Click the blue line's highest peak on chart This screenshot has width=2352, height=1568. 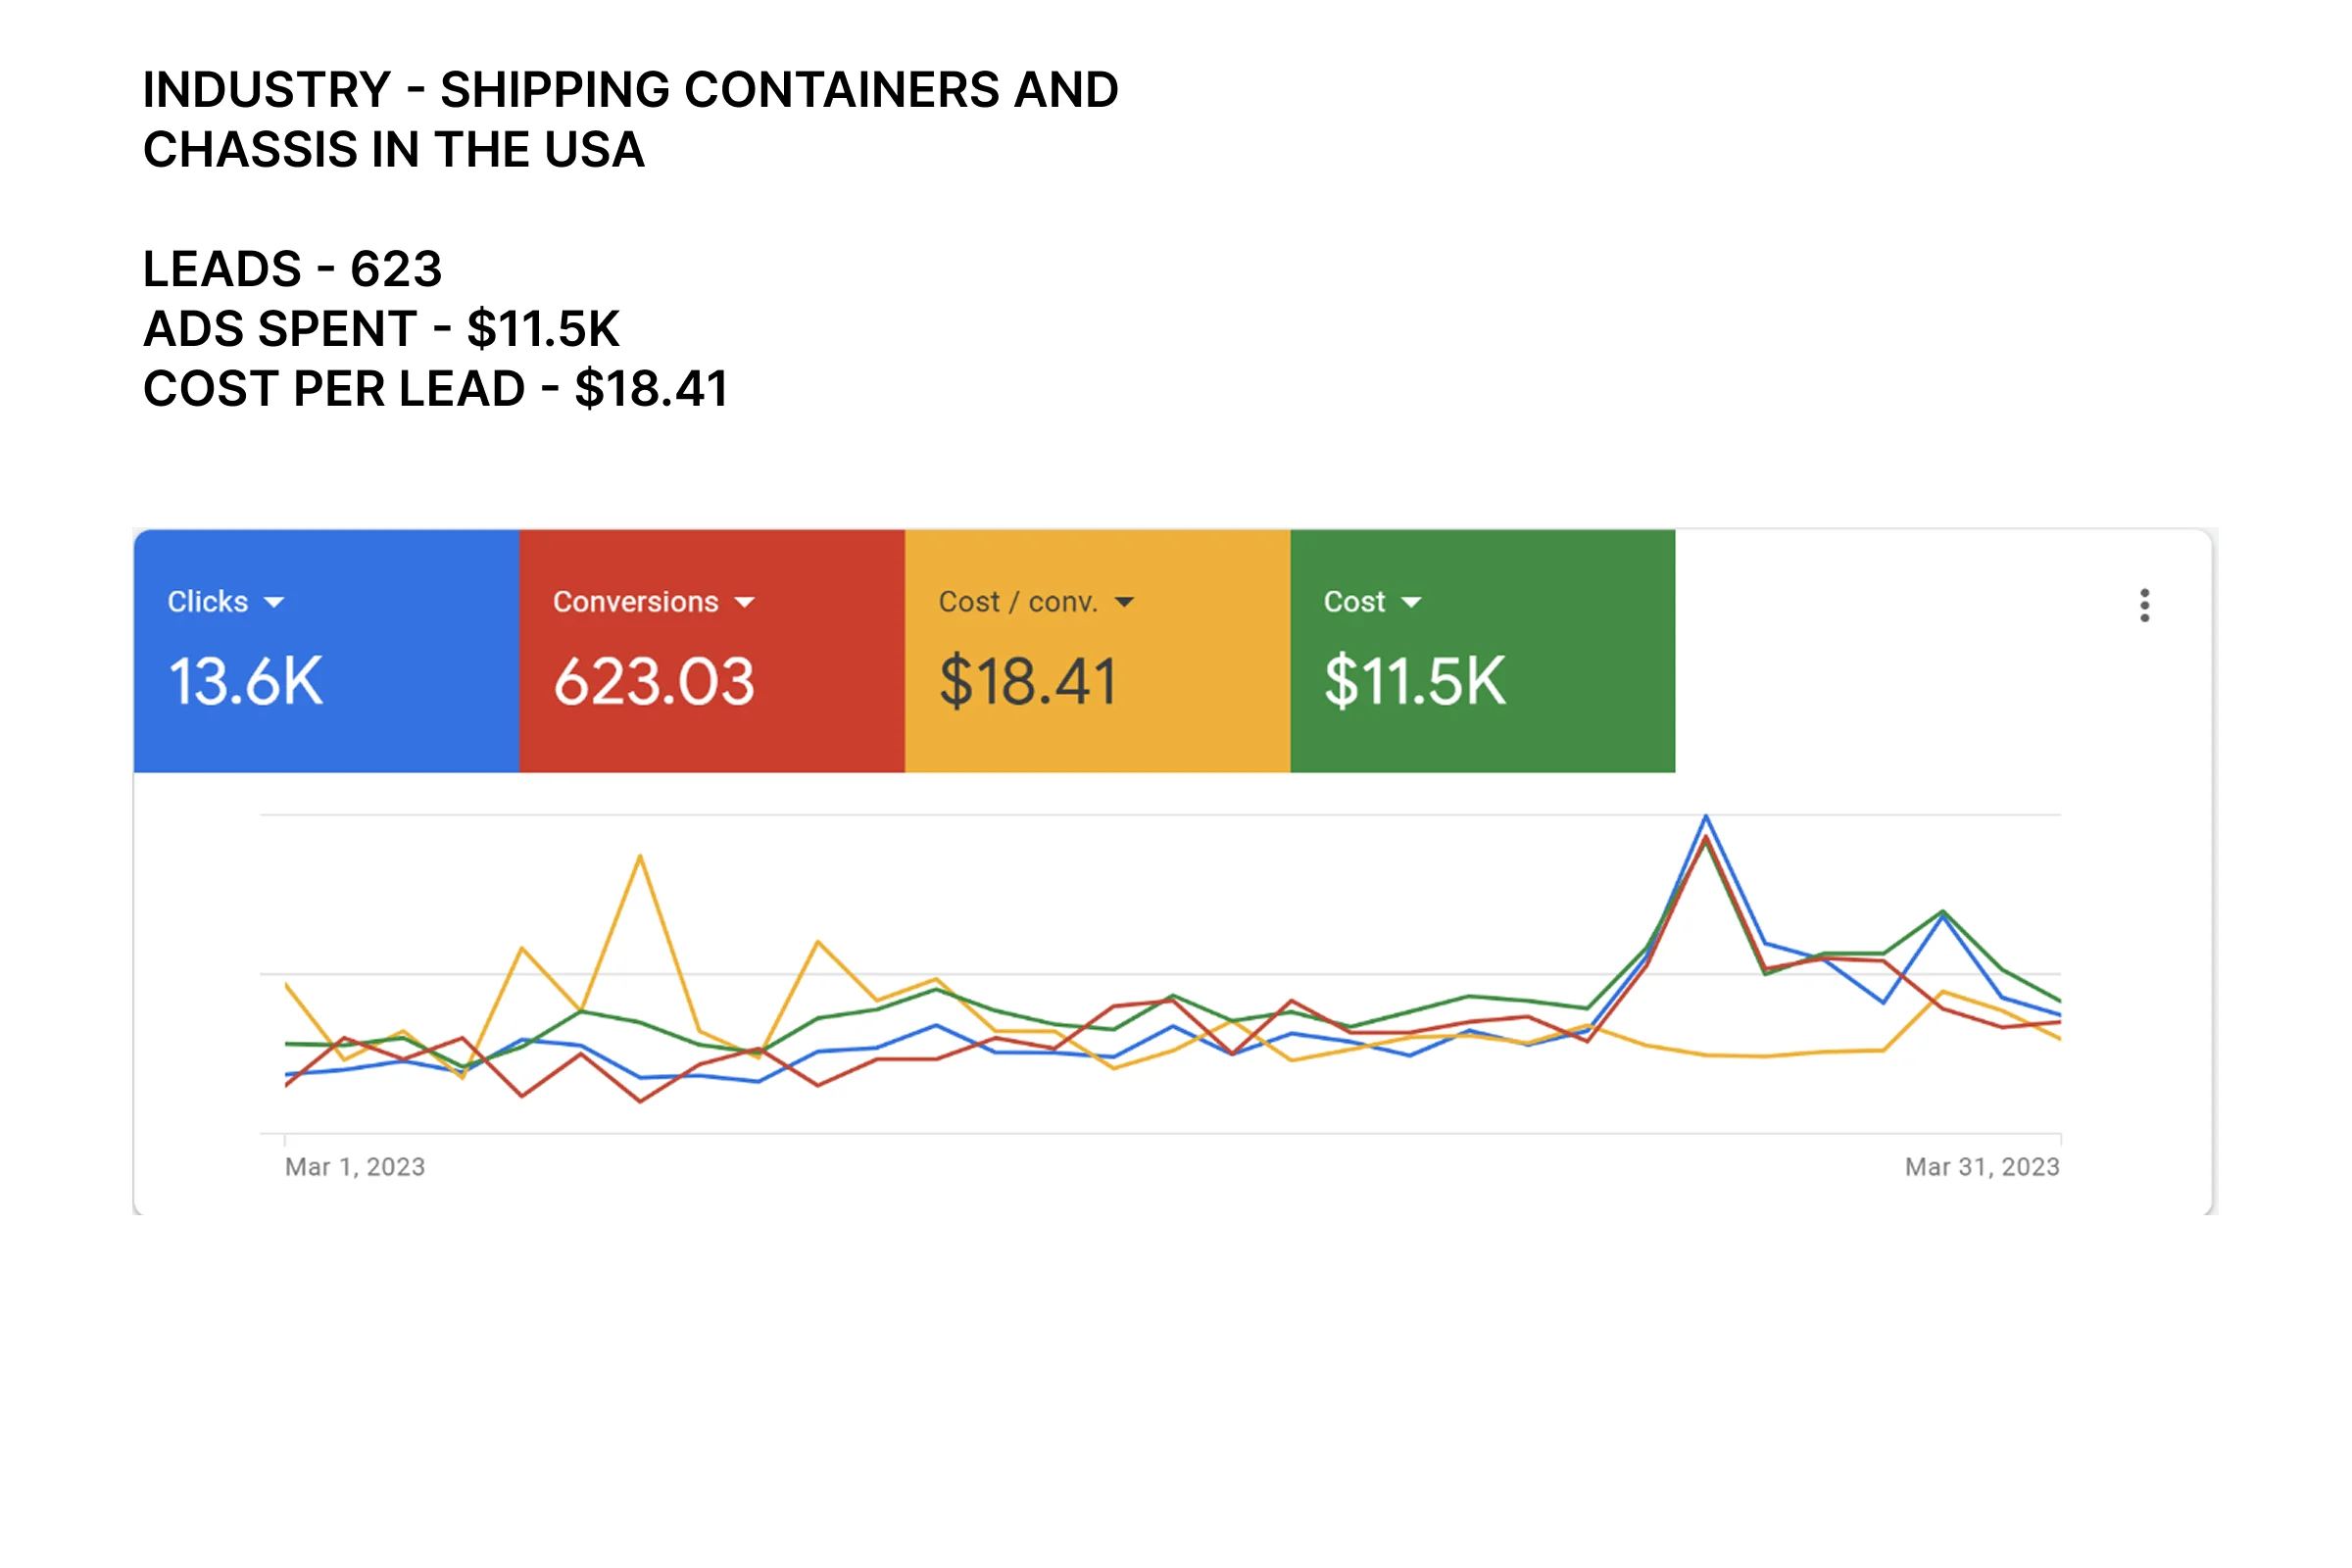(x=1706, y=817)
